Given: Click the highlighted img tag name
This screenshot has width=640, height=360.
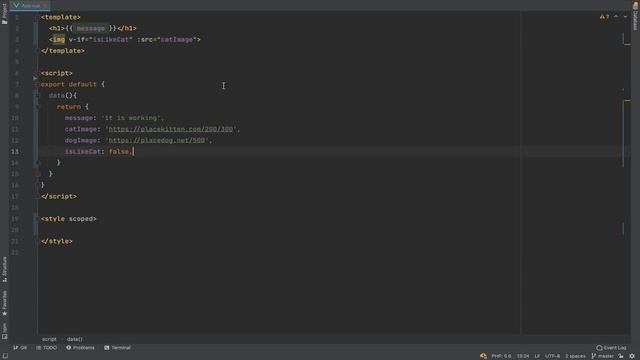Looking at the screenshot, I should point(59,40).
